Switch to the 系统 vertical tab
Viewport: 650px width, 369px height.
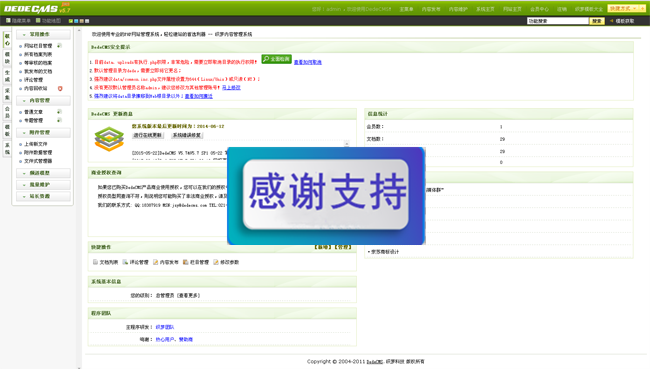[x=7, y=148]
